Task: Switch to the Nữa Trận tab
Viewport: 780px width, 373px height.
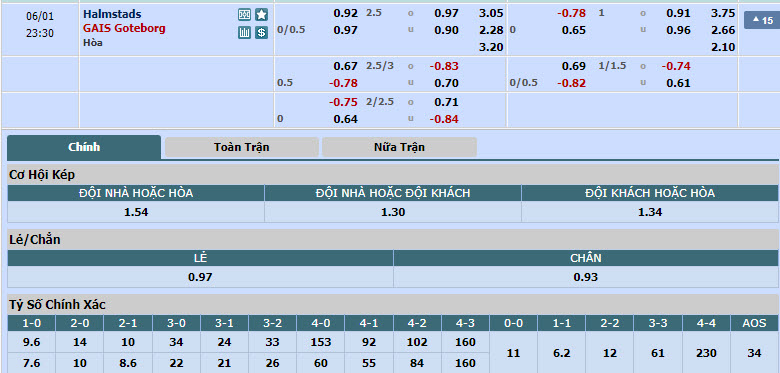Action: [x=399, y=147]
